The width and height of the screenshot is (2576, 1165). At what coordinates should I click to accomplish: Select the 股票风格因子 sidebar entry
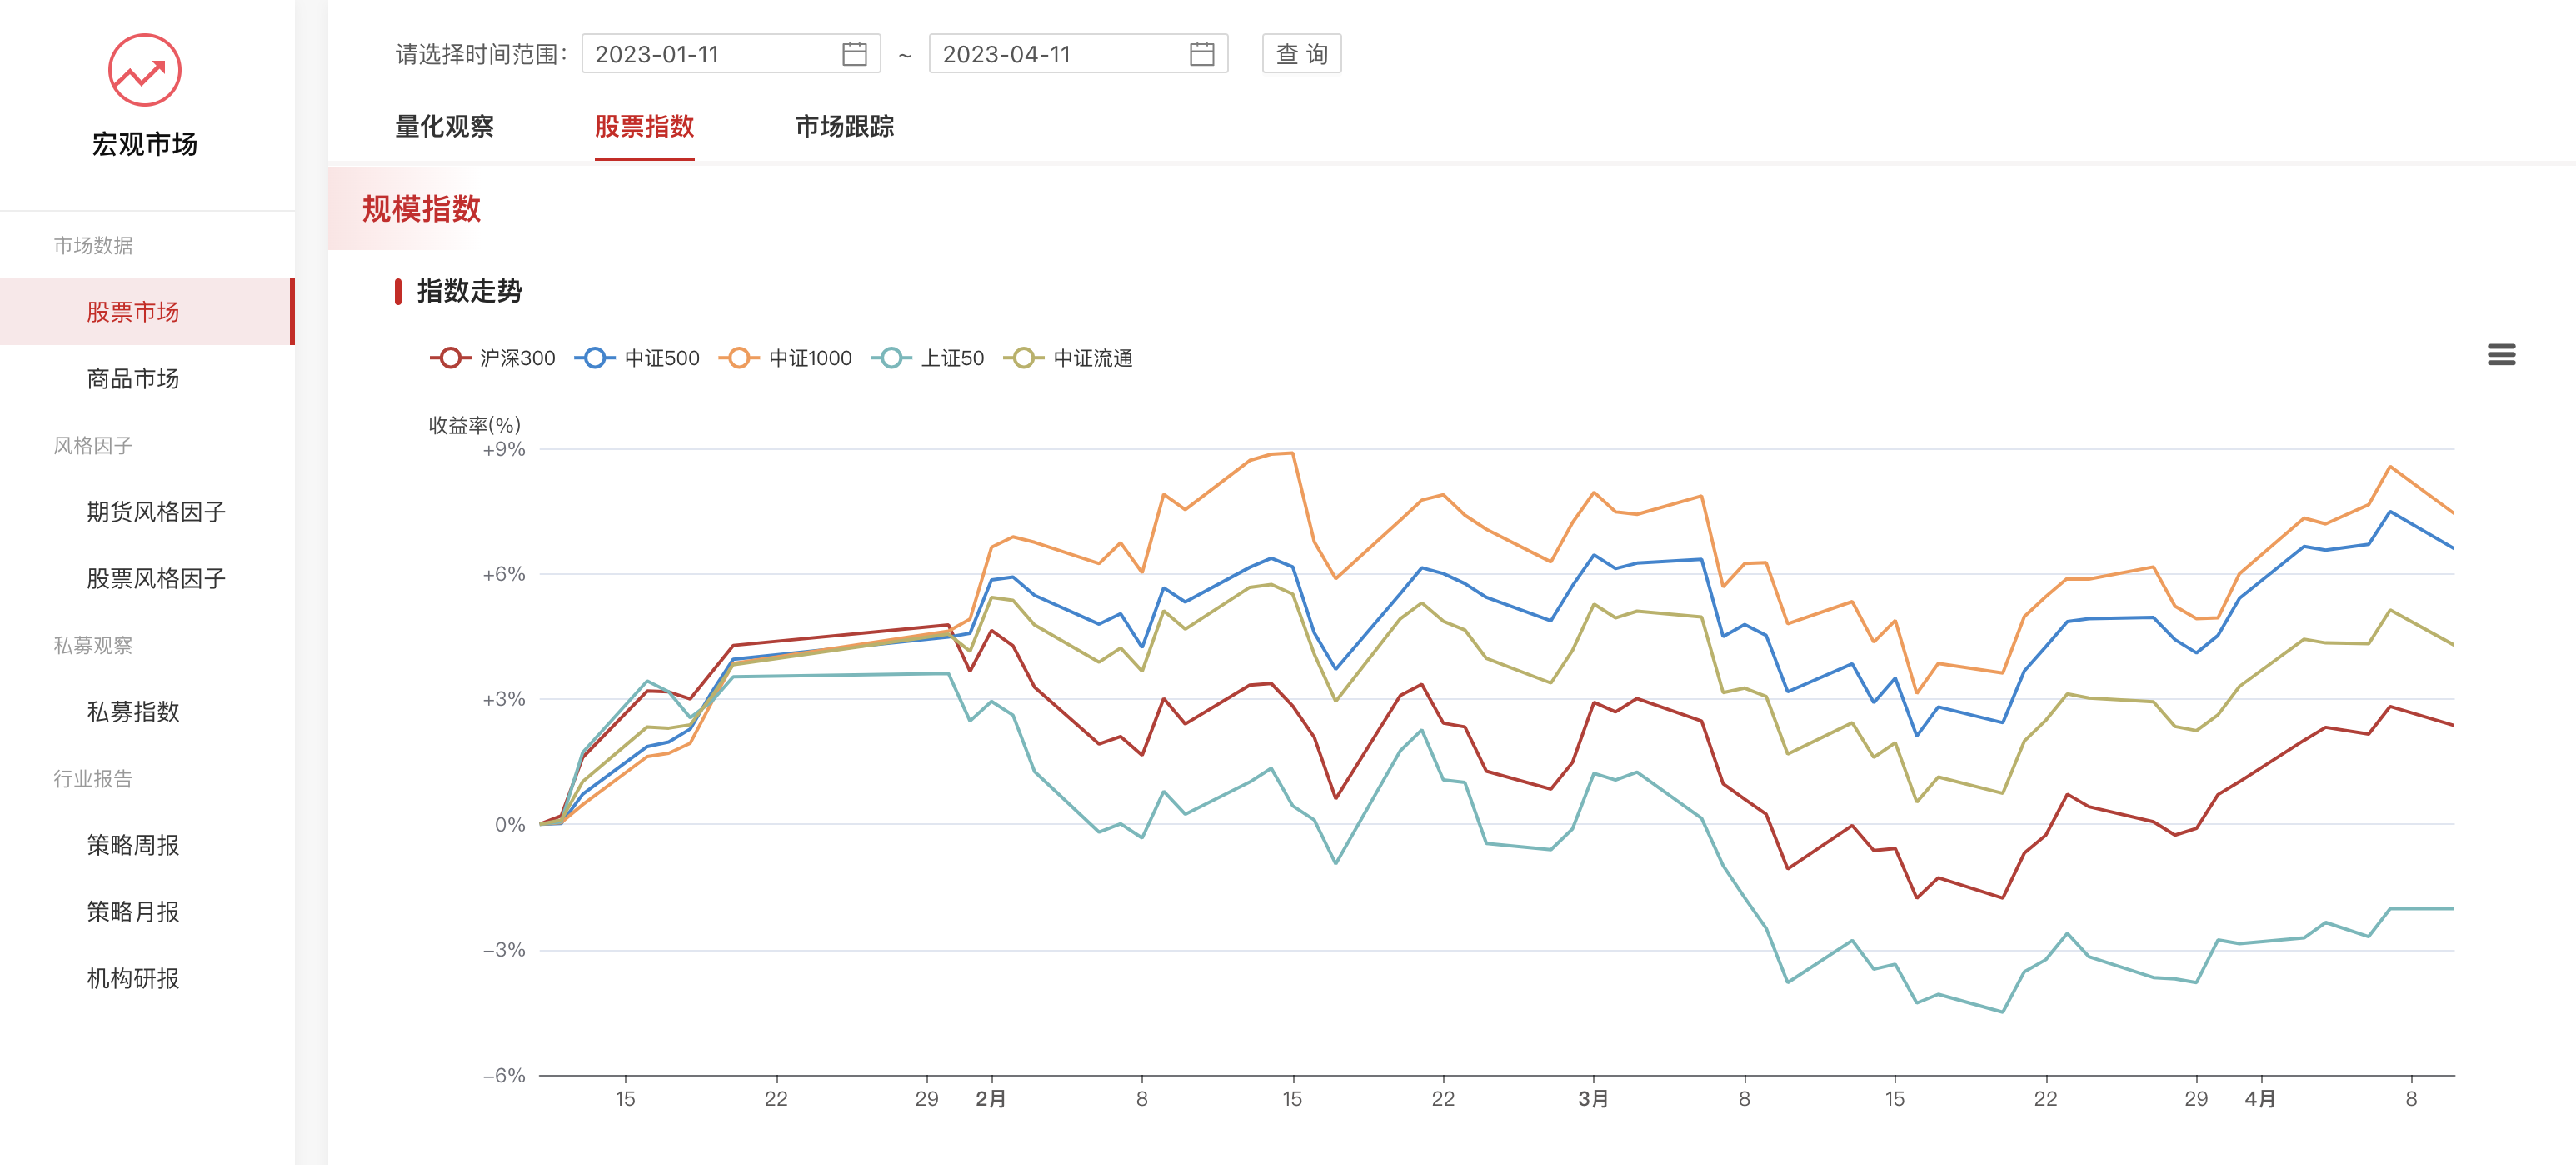pyautogui.click(x=154, y=578)
